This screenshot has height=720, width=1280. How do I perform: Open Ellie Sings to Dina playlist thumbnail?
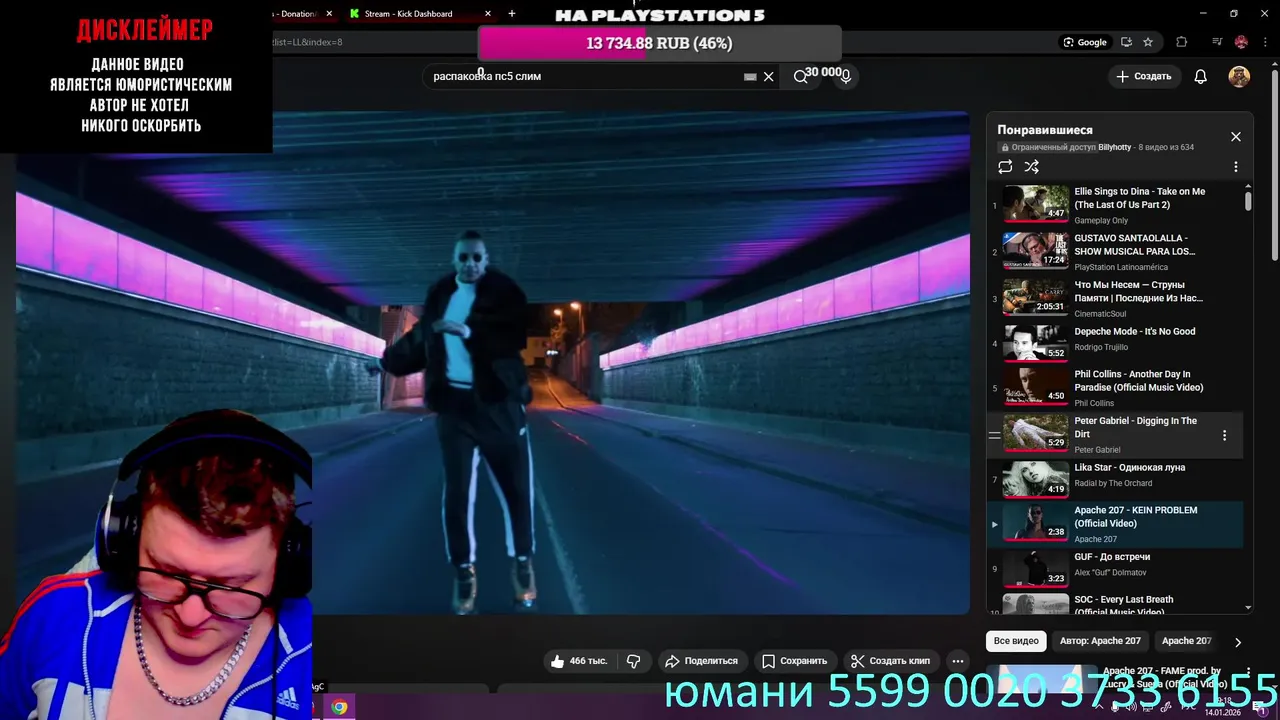click(x=1036, y=203)
